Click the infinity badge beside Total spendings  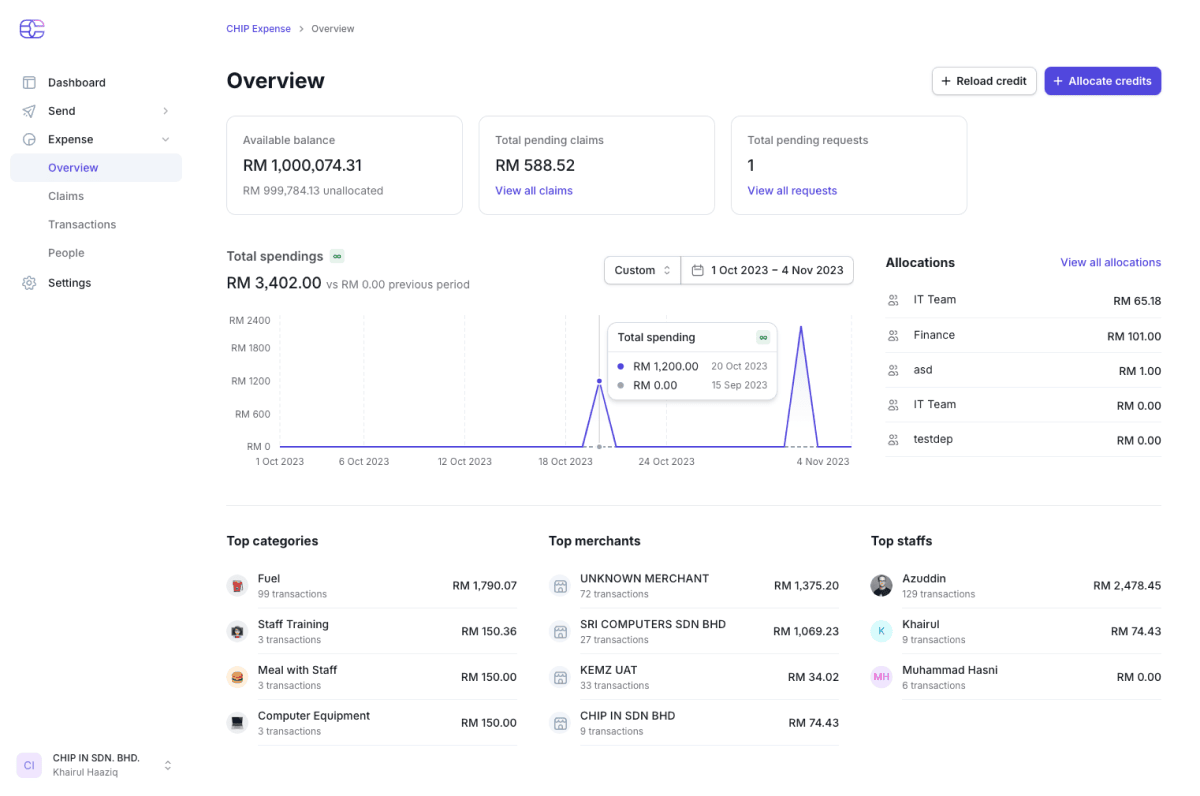337,256
